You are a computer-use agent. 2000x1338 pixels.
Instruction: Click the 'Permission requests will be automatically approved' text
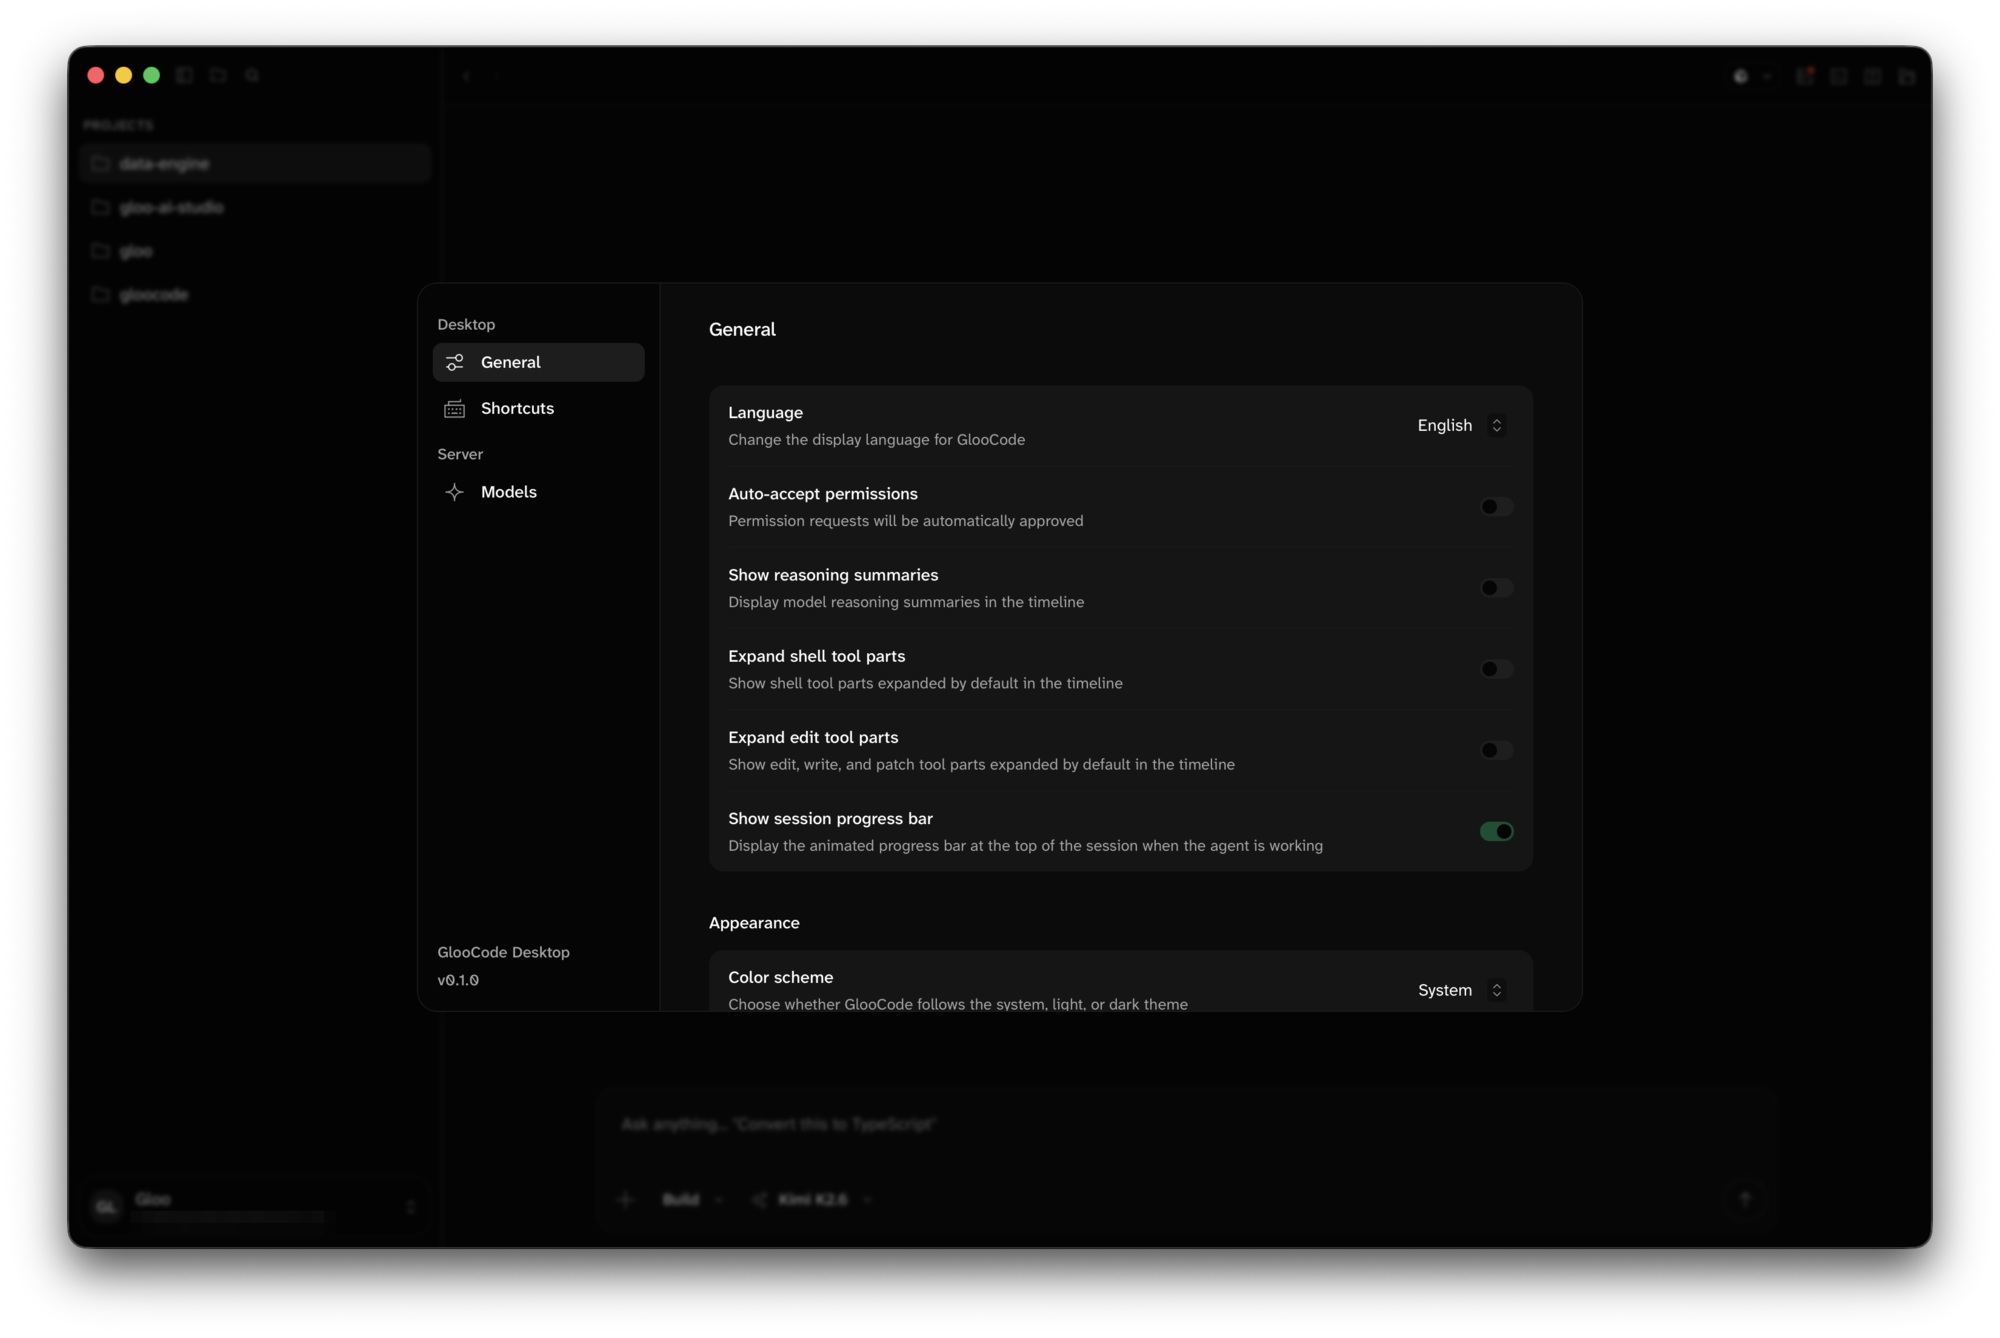click(x=905, y=521)
